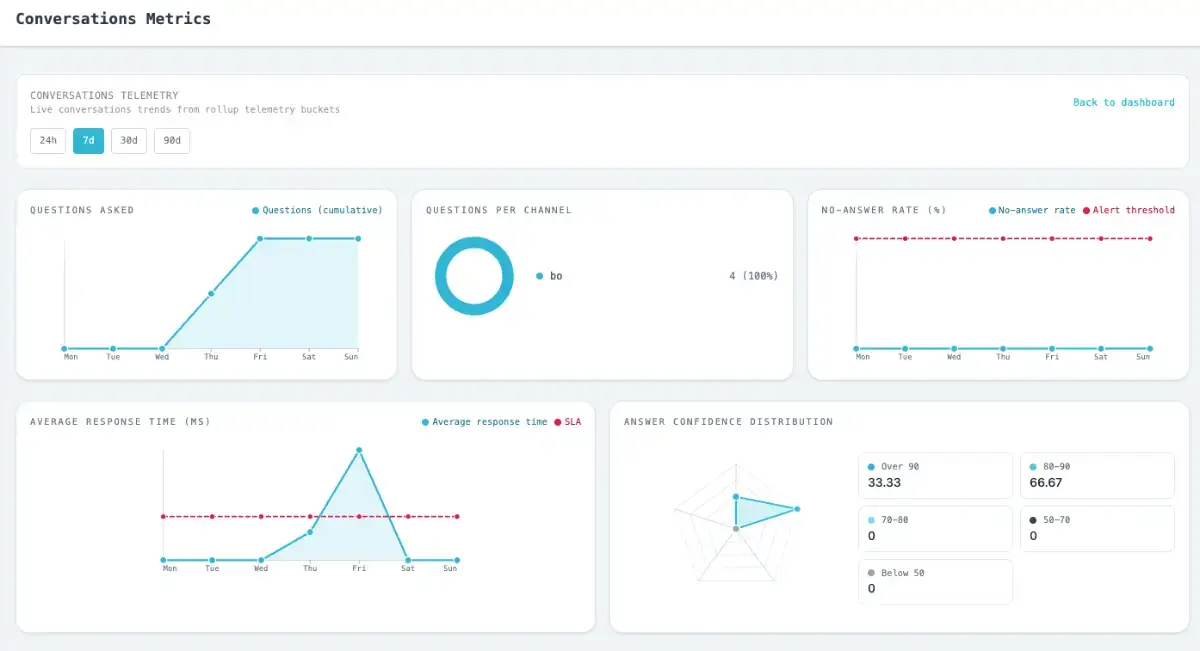1200x651 pixels.
Task: Hide the Alert threshold legend series
Action: [x=1128, y=210]
